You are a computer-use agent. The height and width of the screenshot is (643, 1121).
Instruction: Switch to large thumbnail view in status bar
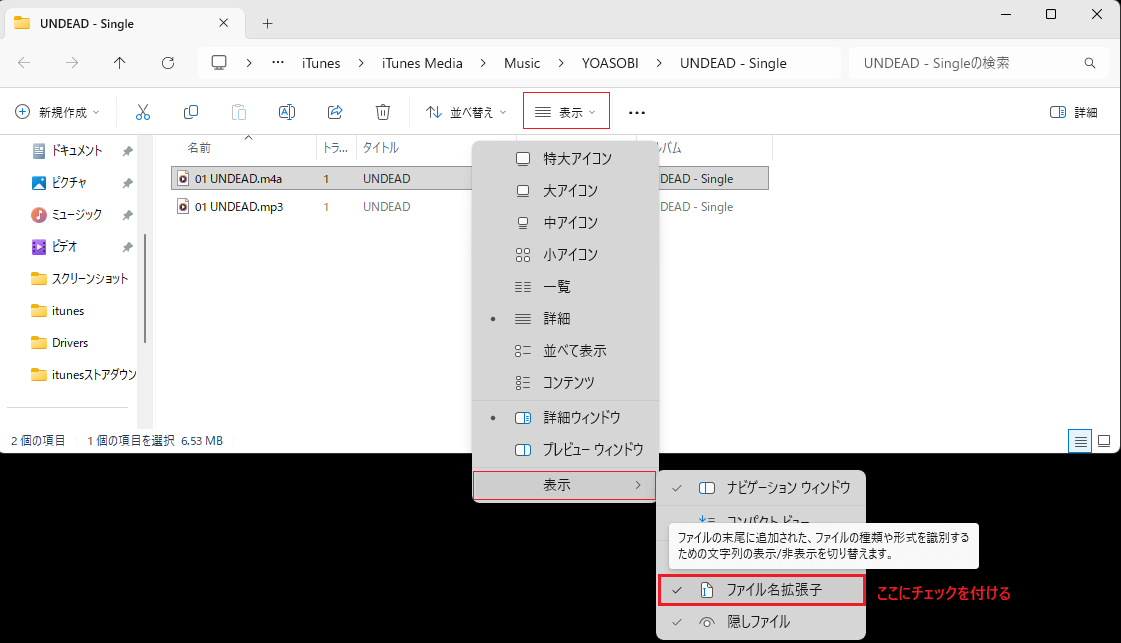pyautogui.click(x=1104, y=440)
